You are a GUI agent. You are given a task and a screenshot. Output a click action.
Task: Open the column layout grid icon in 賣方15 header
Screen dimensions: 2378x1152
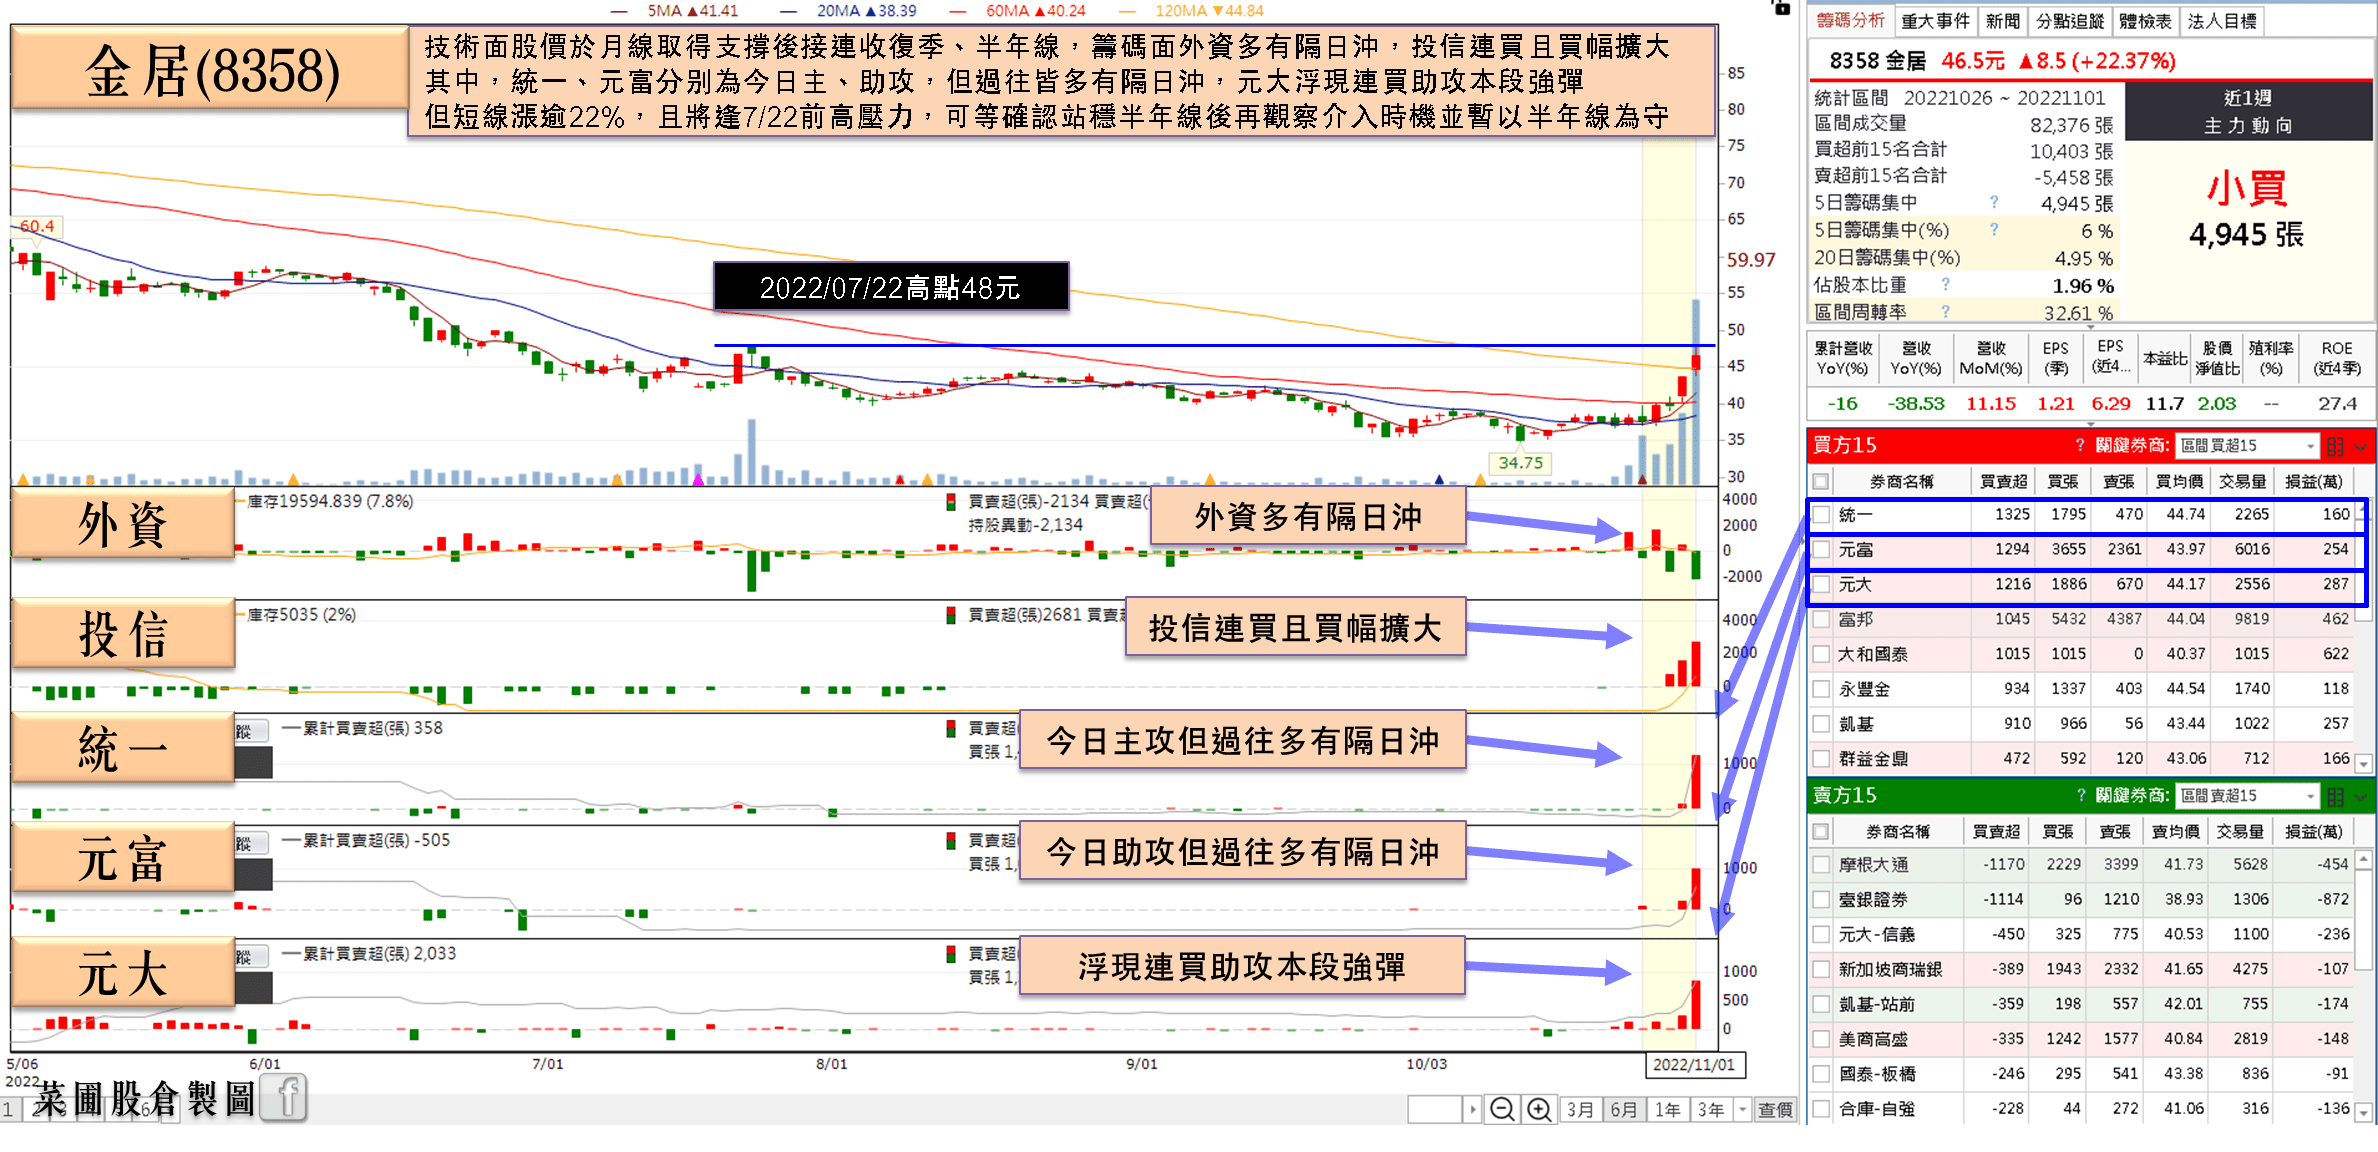click(x=2336, y=796)
